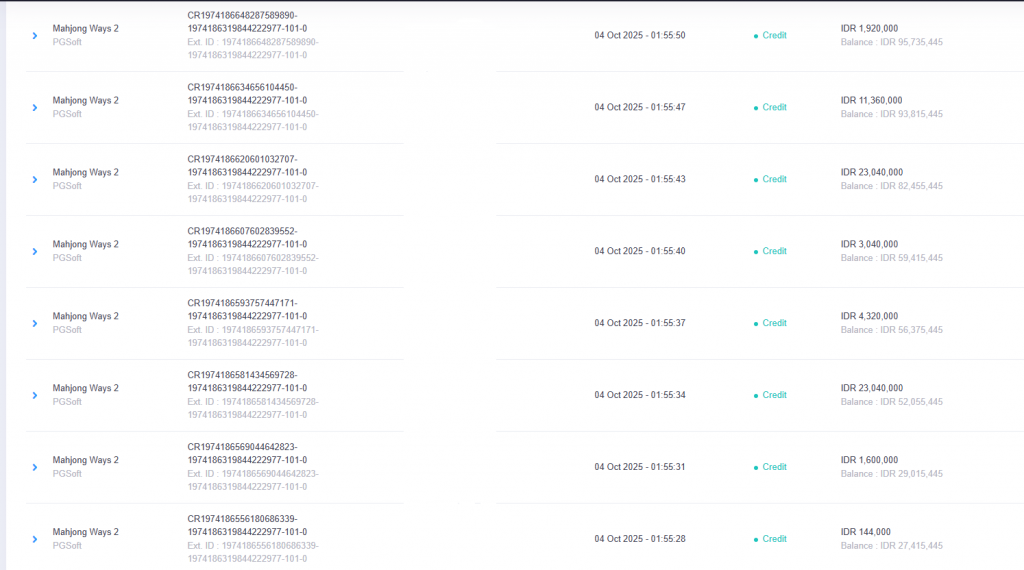Select the Credit indicator on the 01:55:31 row

(x=773, y=467)
